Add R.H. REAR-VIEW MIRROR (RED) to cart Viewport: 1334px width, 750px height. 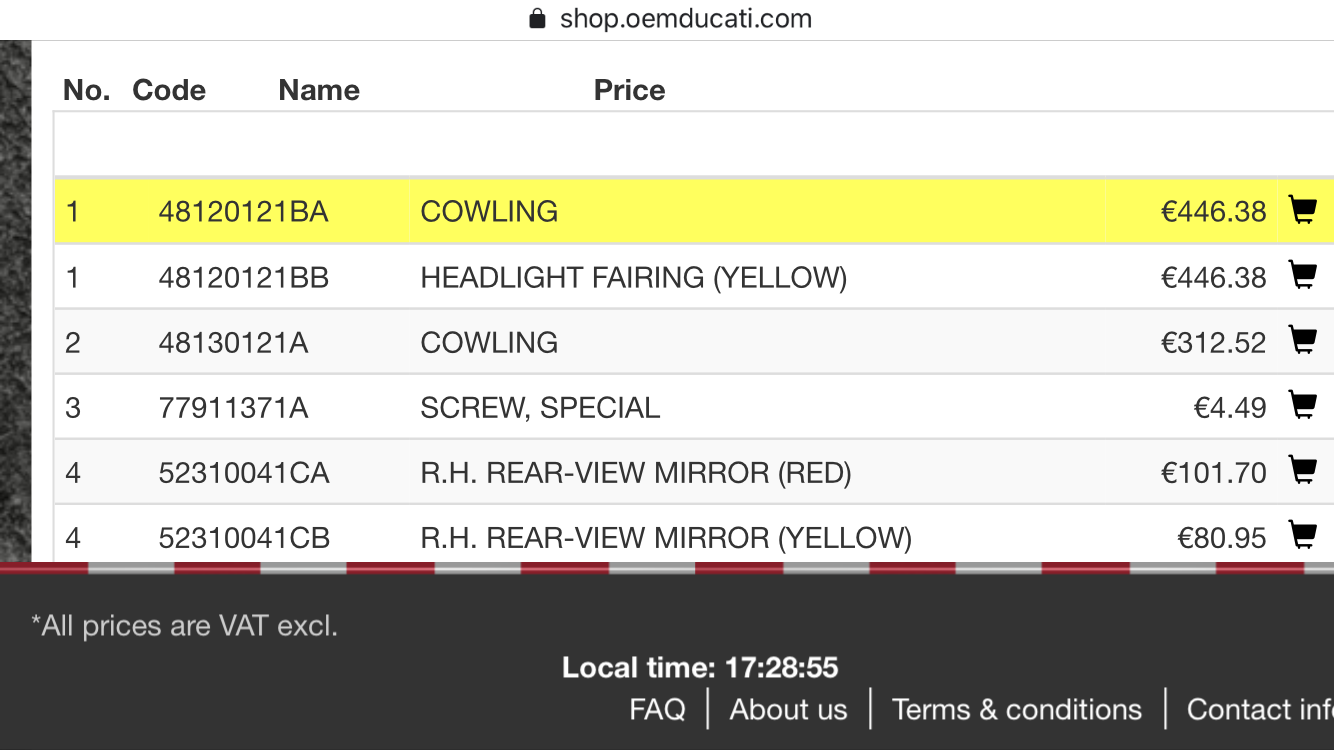1302,471
